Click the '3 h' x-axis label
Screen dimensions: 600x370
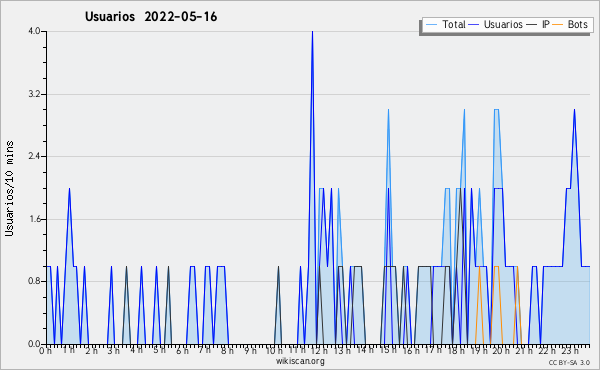coord(114,351)
